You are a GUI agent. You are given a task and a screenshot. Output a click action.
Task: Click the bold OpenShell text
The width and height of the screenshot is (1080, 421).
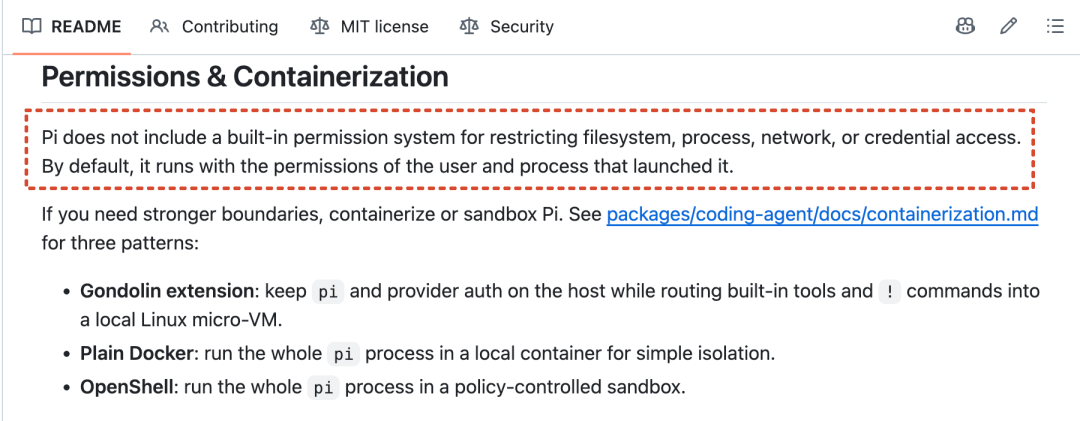(x=127, y=387)
